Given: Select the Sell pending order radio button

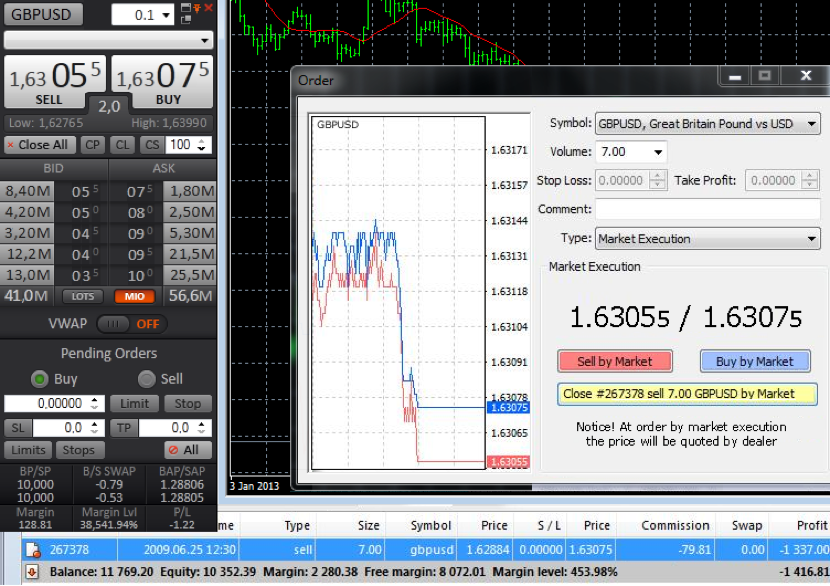Looking at the screenshot, I should pyautogui.click(x=147, y=379).
